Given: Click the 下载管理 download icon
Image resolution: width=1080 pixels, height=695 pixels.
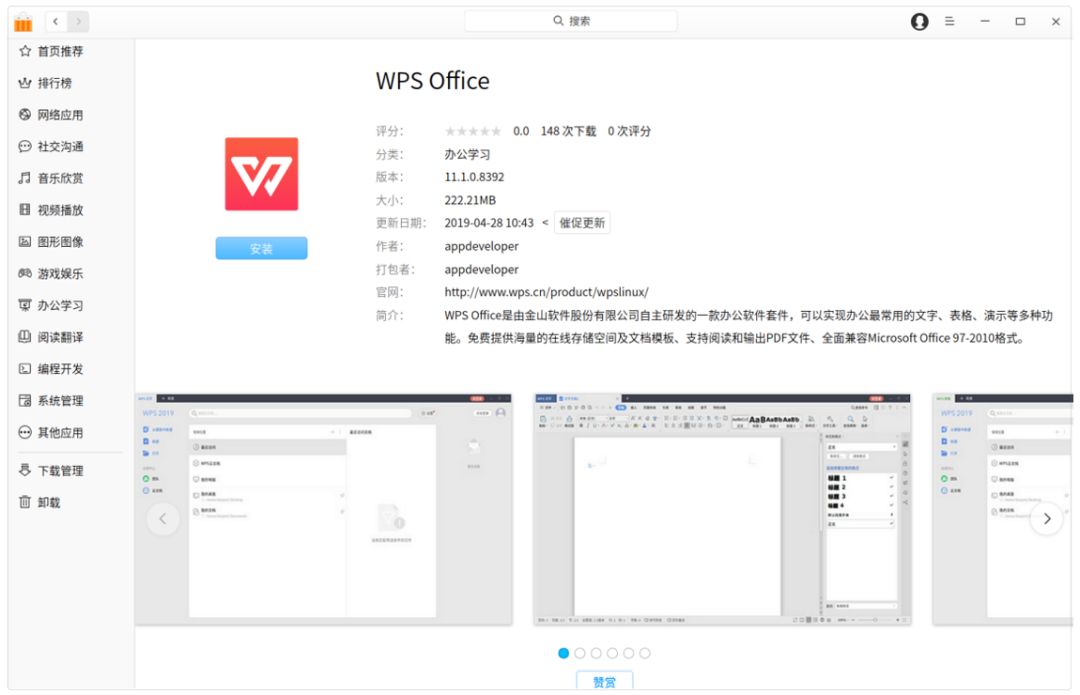Looking at the screenshot, I should pyautogui.click(x=25, y=470).
